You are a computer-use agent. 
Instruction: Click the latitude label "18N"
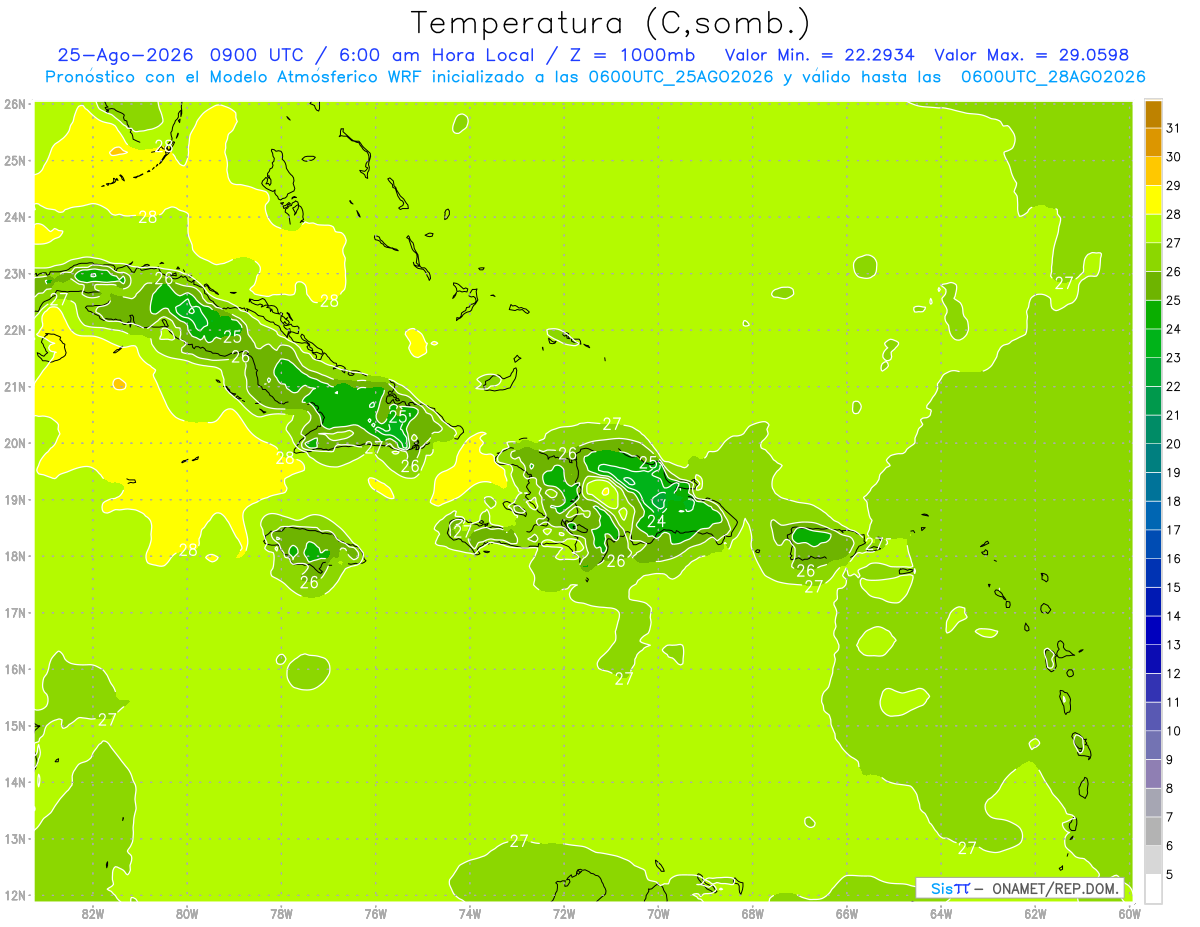pos(15,556)
